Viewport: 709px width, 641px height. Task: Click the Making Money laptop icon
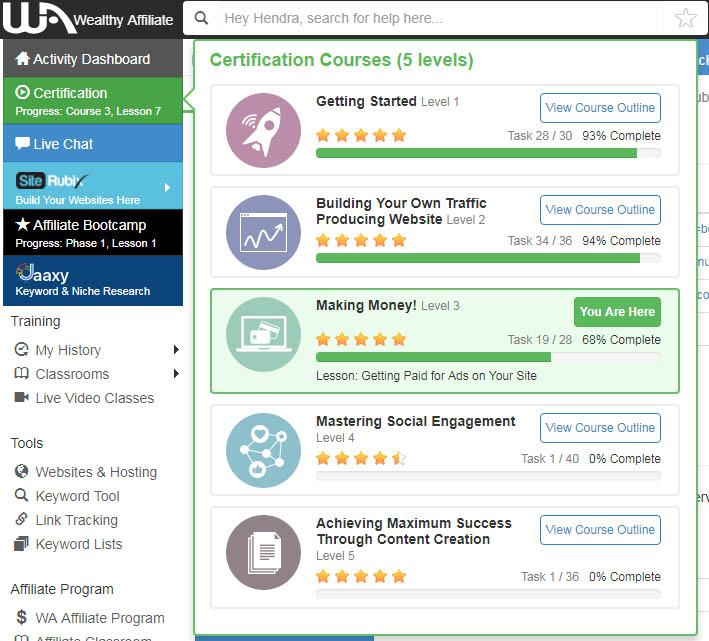[263, 335]
